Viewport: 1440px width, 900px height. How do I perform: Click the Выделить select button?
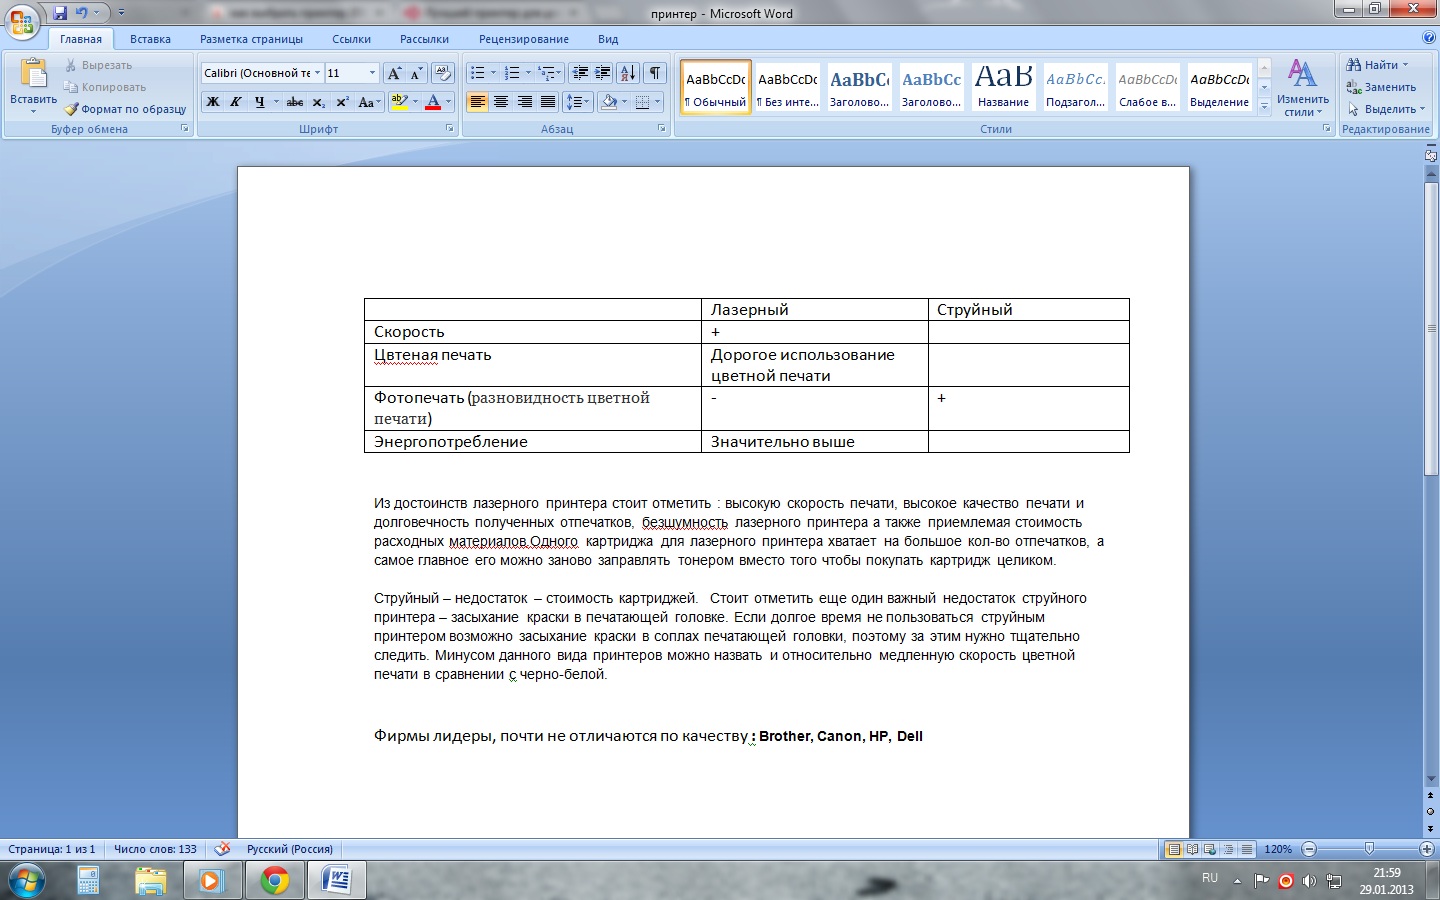1386,109
